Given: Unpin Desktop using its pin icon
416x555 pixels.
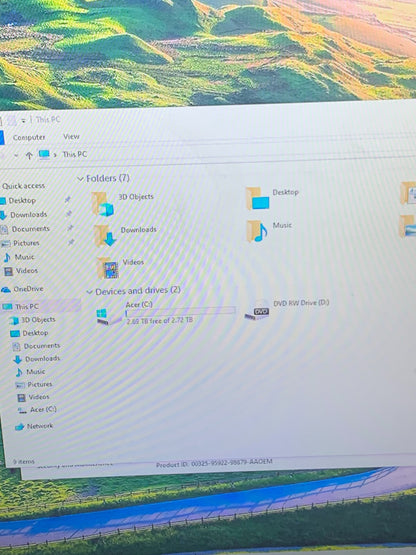Looking at the screenshot, I should [x=67, y=200].
